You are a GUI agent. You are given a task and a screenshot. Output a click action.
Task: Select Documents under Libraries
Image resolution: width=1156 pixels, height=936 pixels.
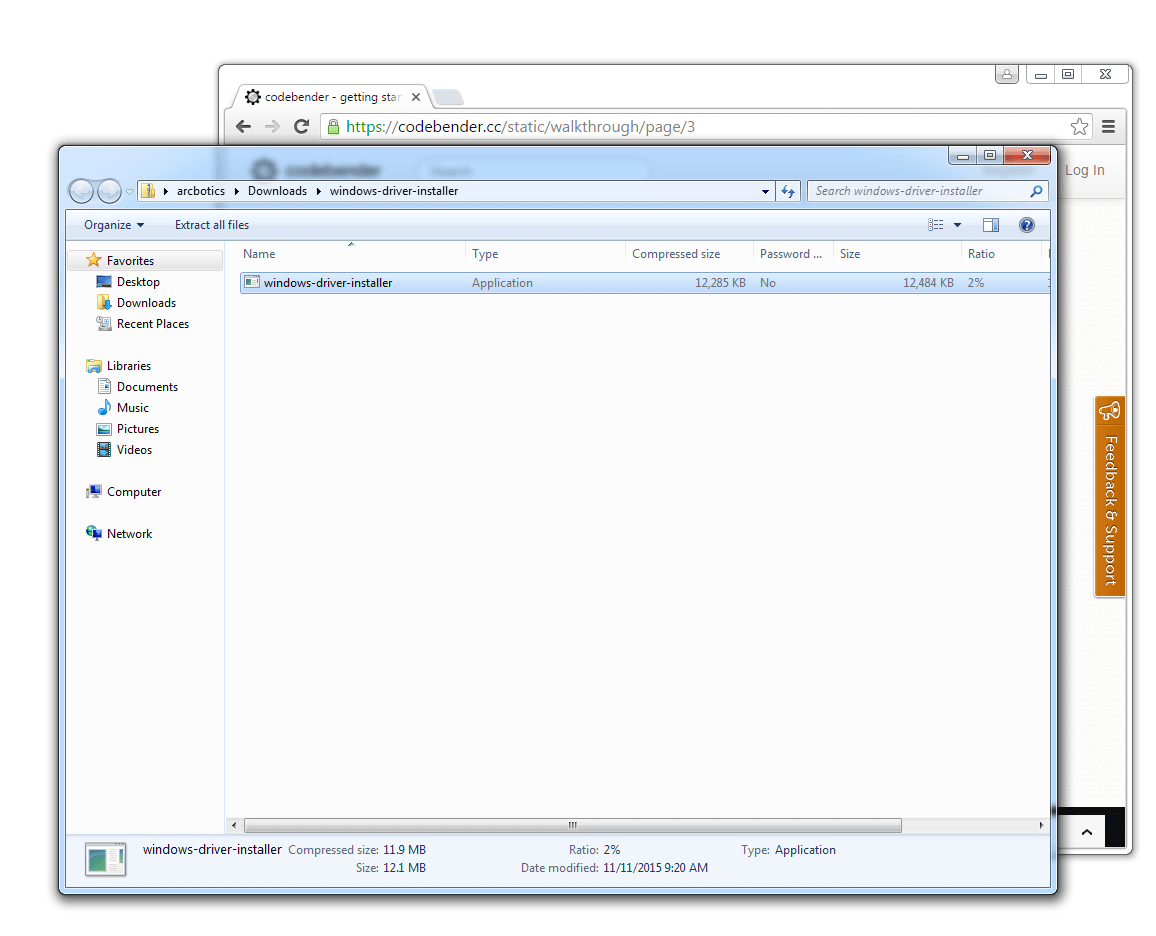[147, 387]
